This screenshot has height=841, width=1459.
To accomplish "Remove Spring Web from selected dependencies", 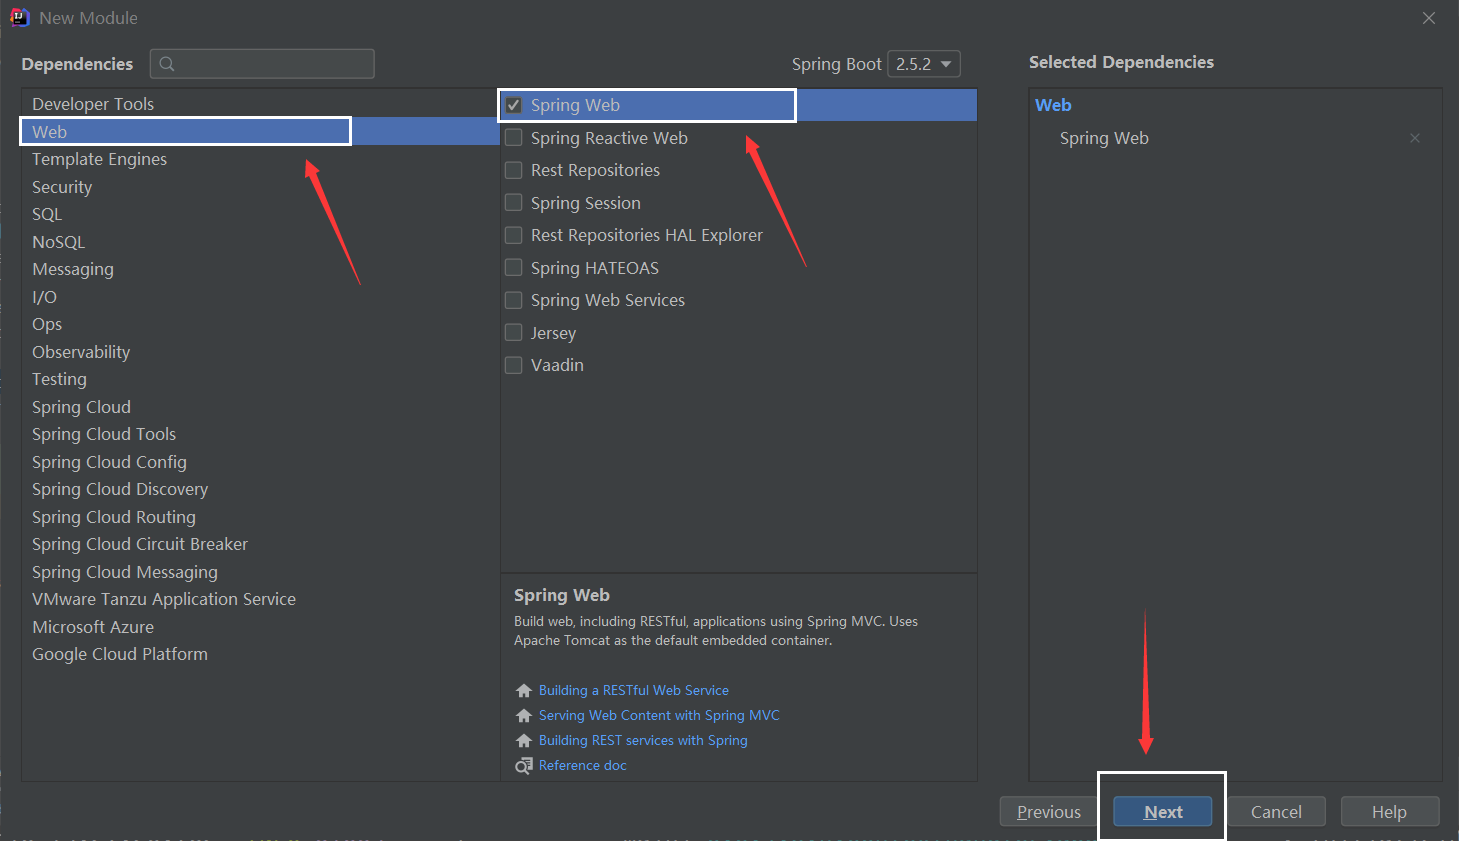I will [x=1415, y=138].
